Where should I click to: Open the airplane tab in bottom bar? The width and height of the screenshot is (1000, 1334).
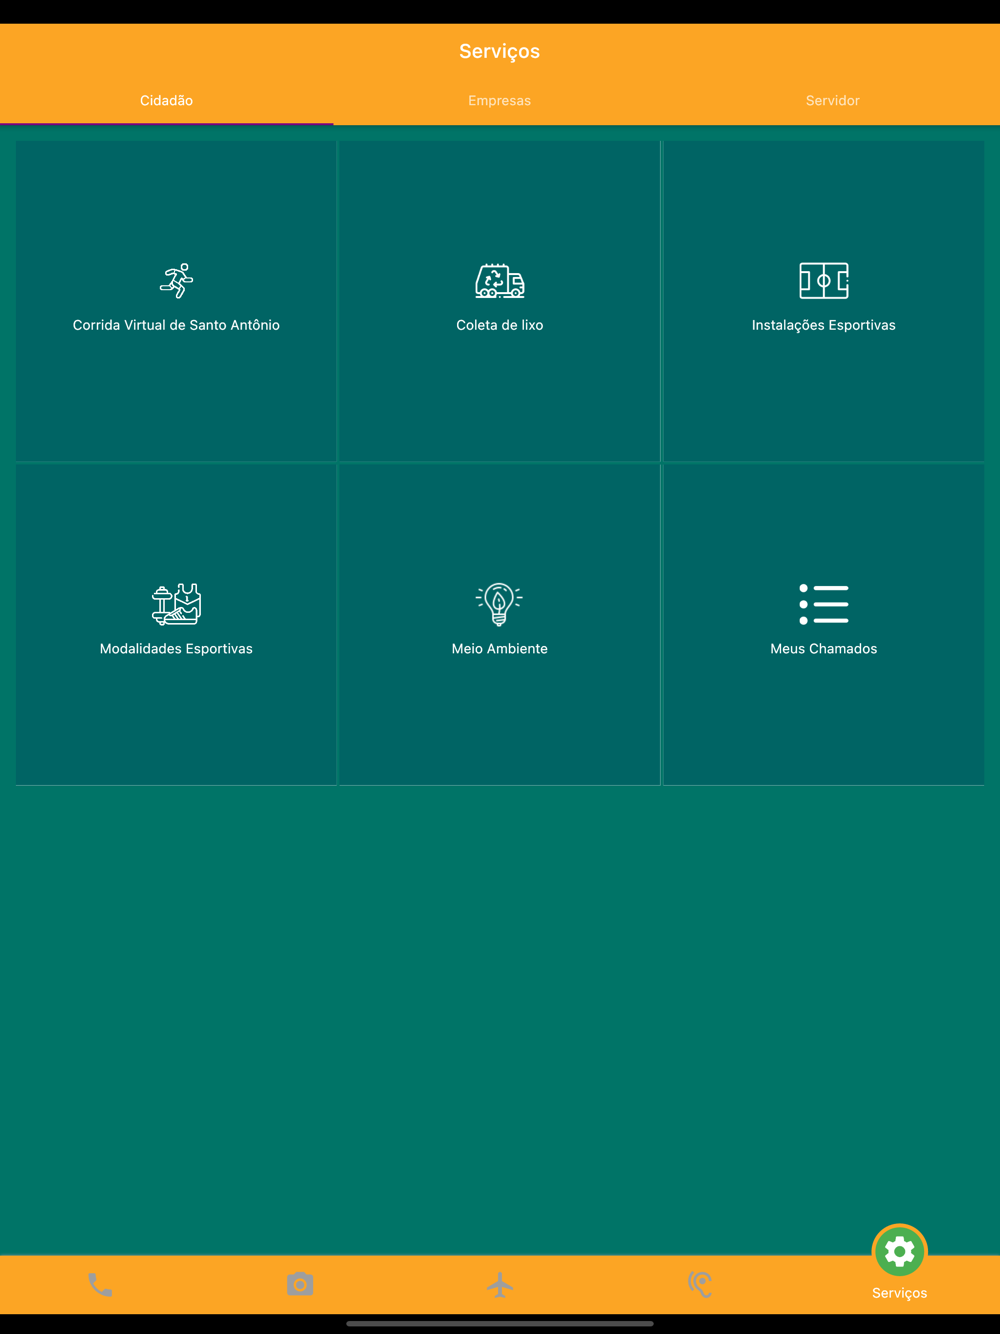tap(500, 1284)
